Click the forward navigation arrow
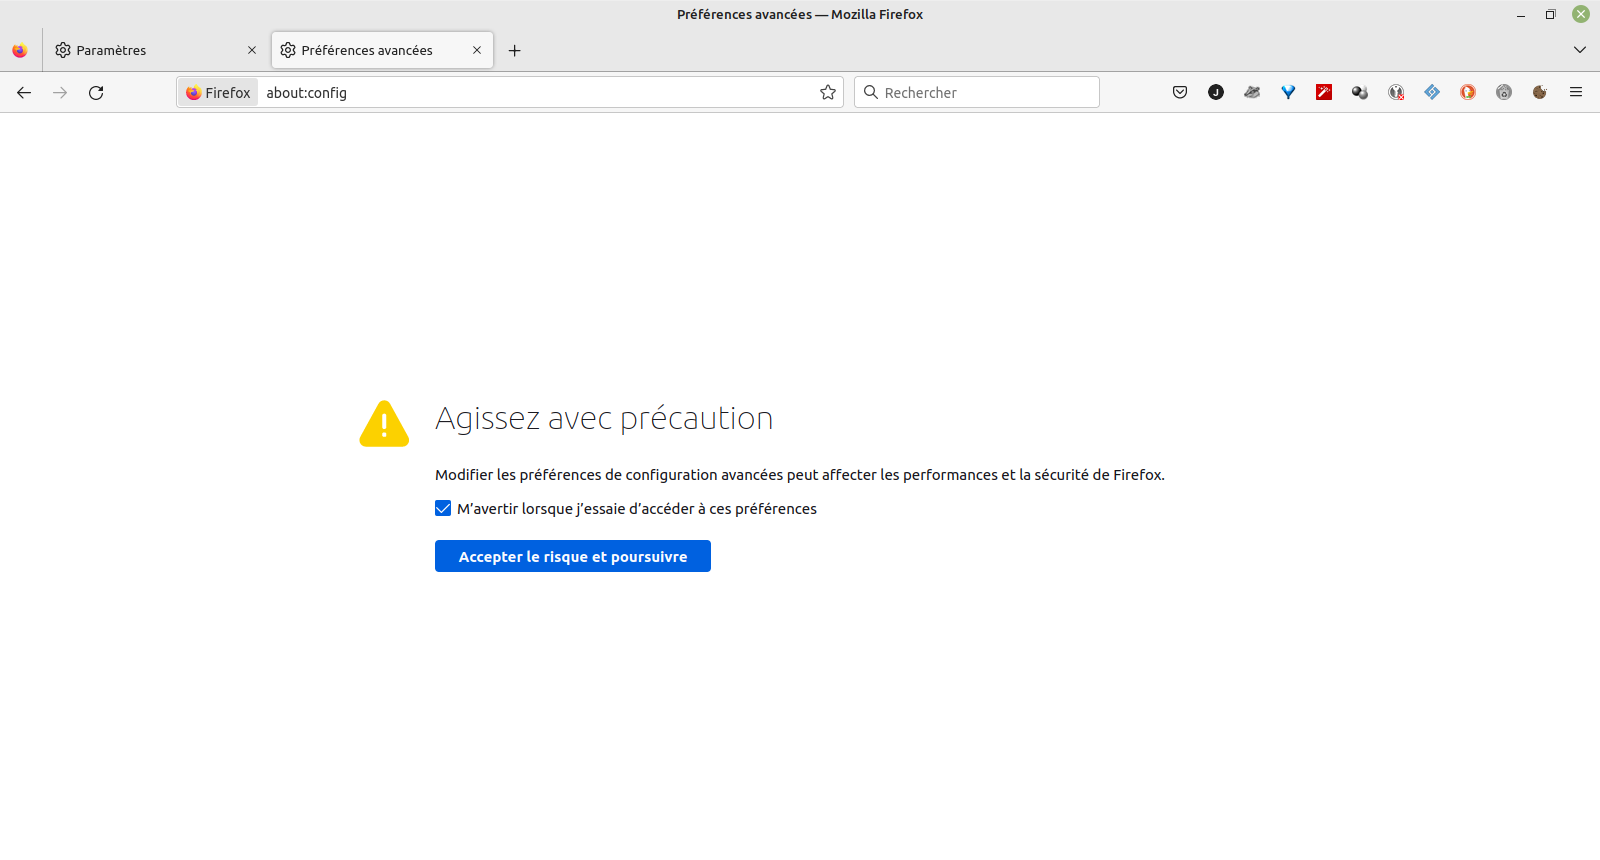Viewport: 1600px width, 860px height. [60, 92]
